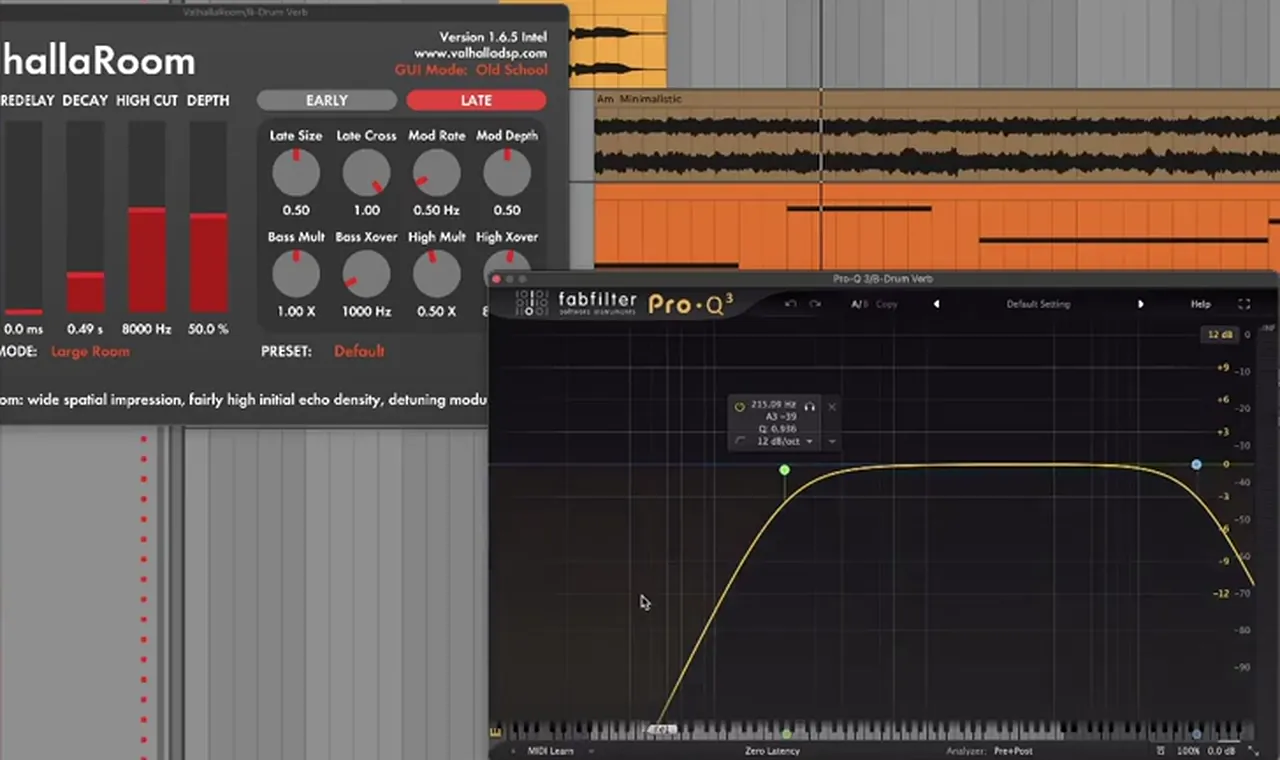This screenshot has height=760, width=1280.
Task: Open the 12 dB/oct slope dropdown
Action: coord(783,441)
